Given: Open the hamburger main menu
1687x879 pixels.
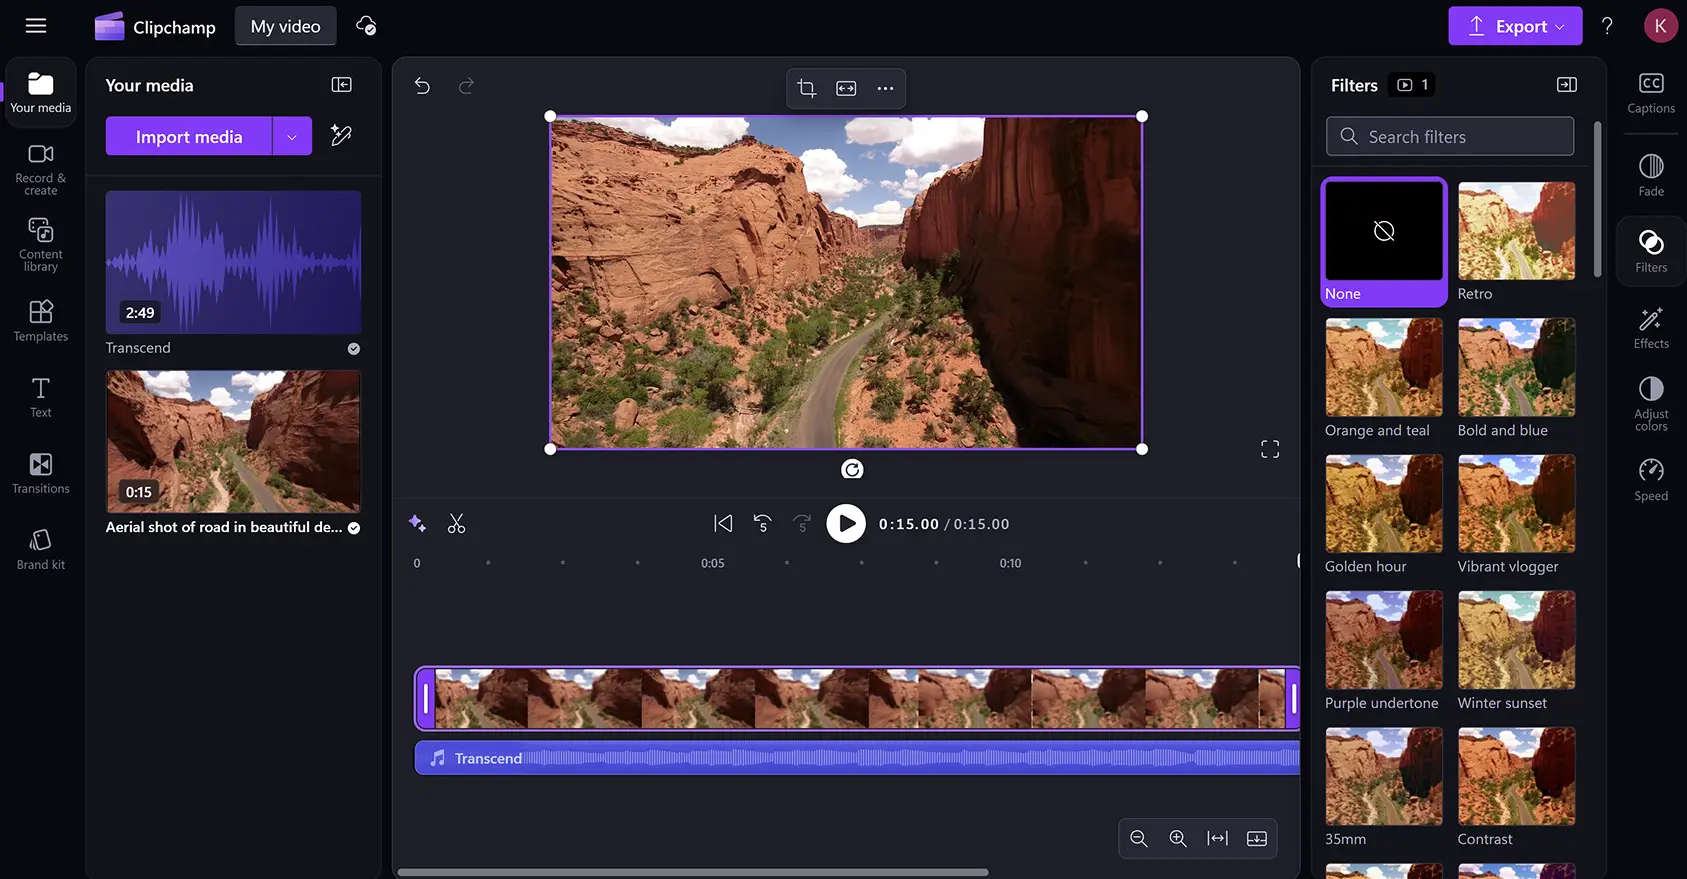Looking at the screenshot, I should click(36, 26).
